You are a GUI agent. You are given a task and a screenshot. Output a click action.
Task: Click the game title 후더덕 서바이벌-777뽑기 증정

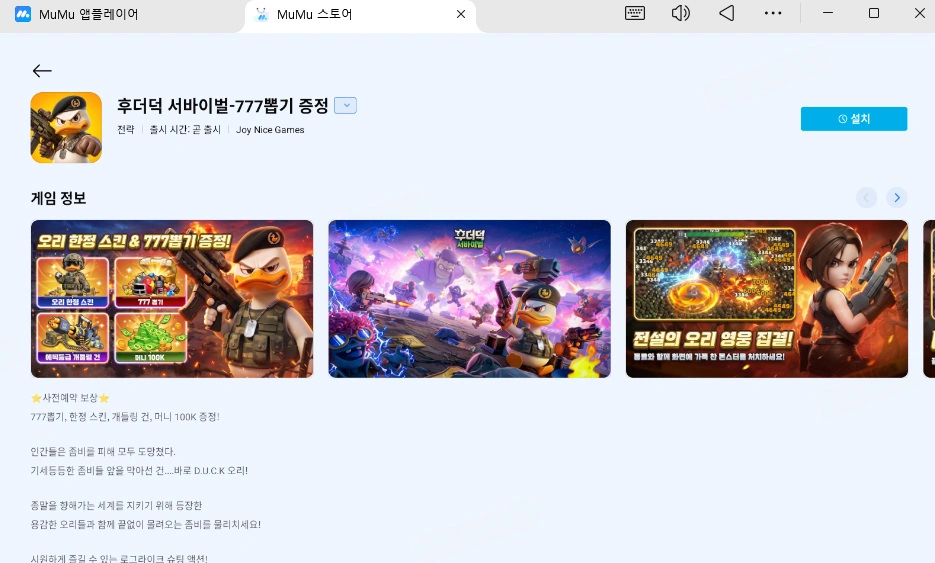222,106
